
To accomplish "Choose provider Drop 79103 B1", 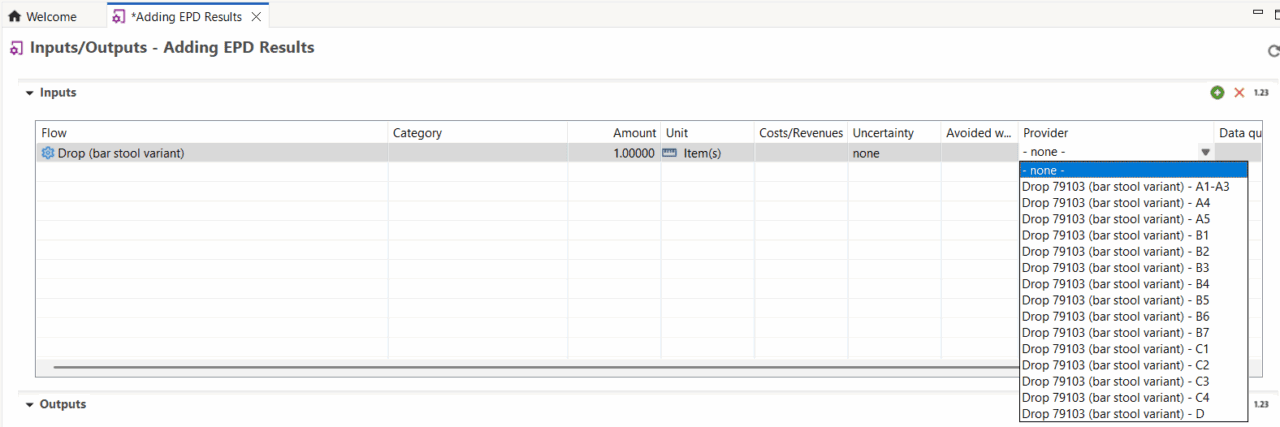I will pos(1133,235).
